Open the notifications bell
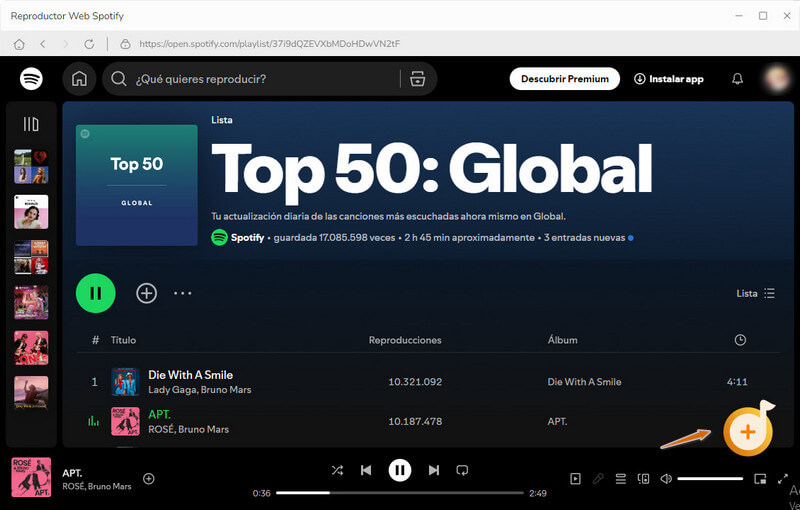Screen dimensions: 800x510 [737, 79]
